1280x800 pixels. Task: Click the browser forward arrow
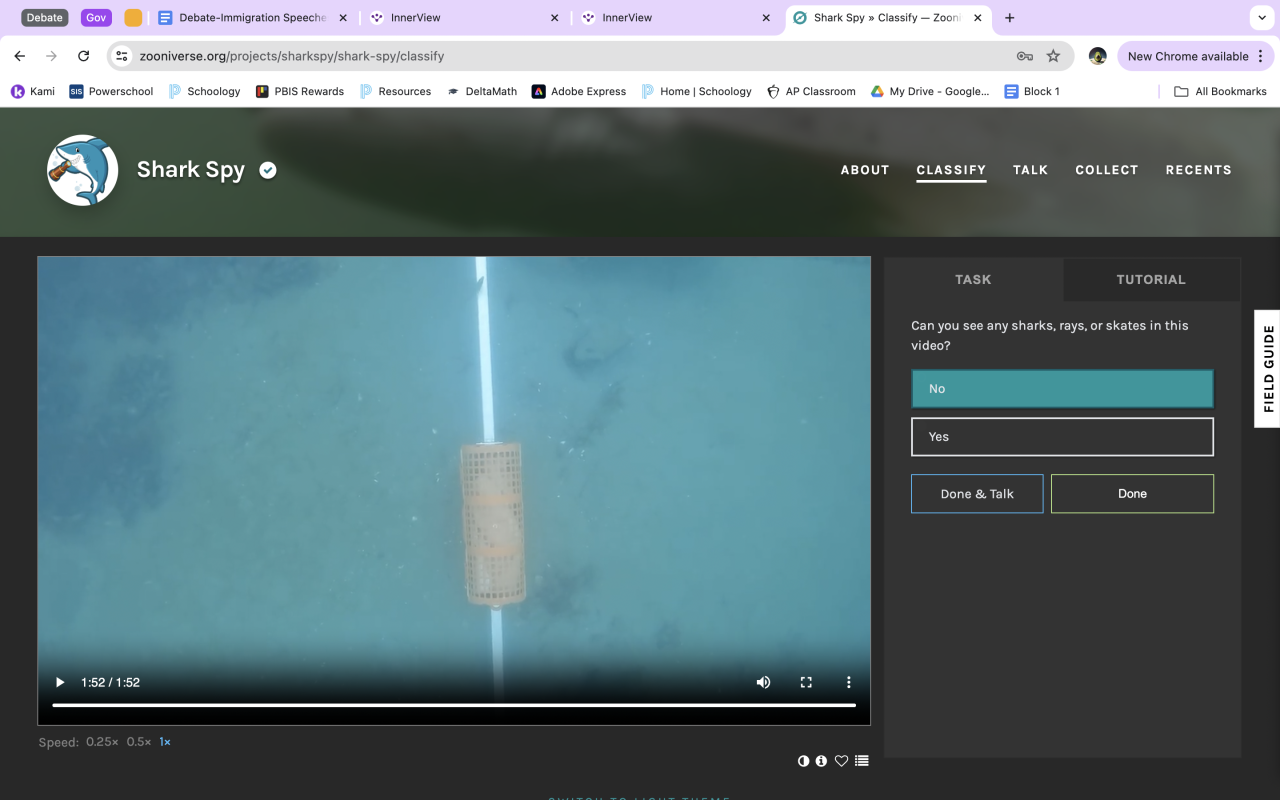(52, 56)
